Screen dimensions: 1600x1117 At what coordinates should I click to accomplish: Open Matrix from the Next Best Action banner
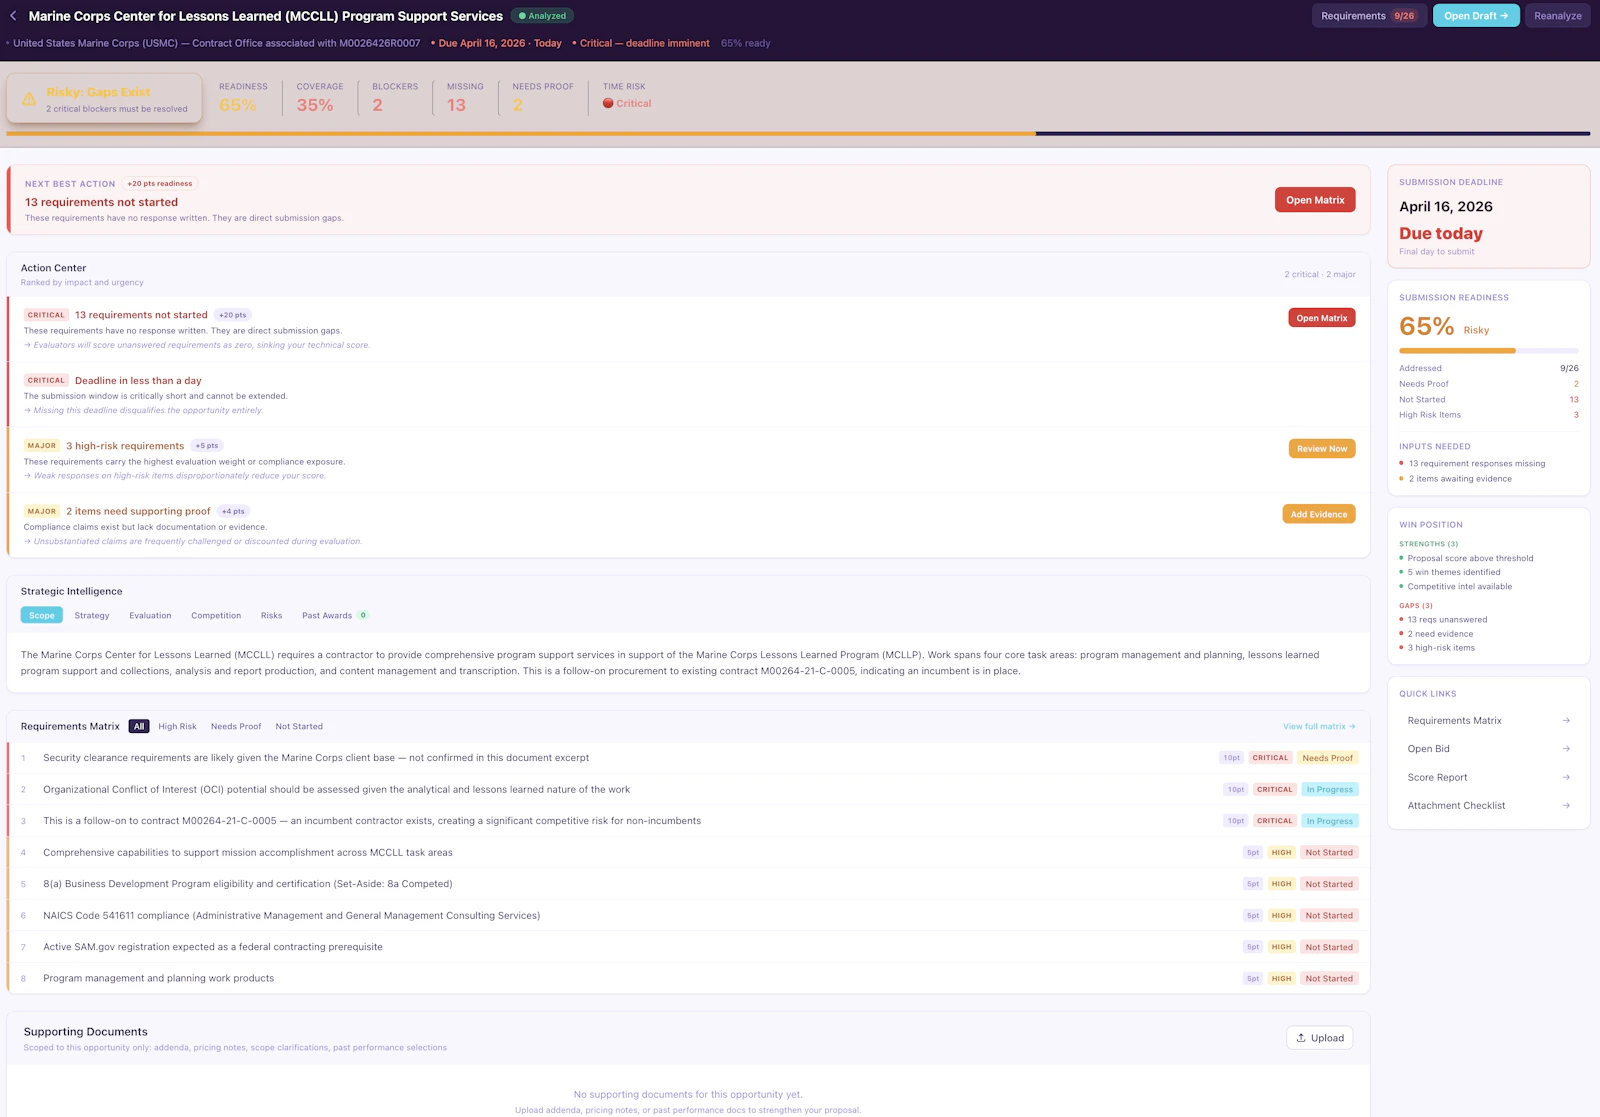1315,200
